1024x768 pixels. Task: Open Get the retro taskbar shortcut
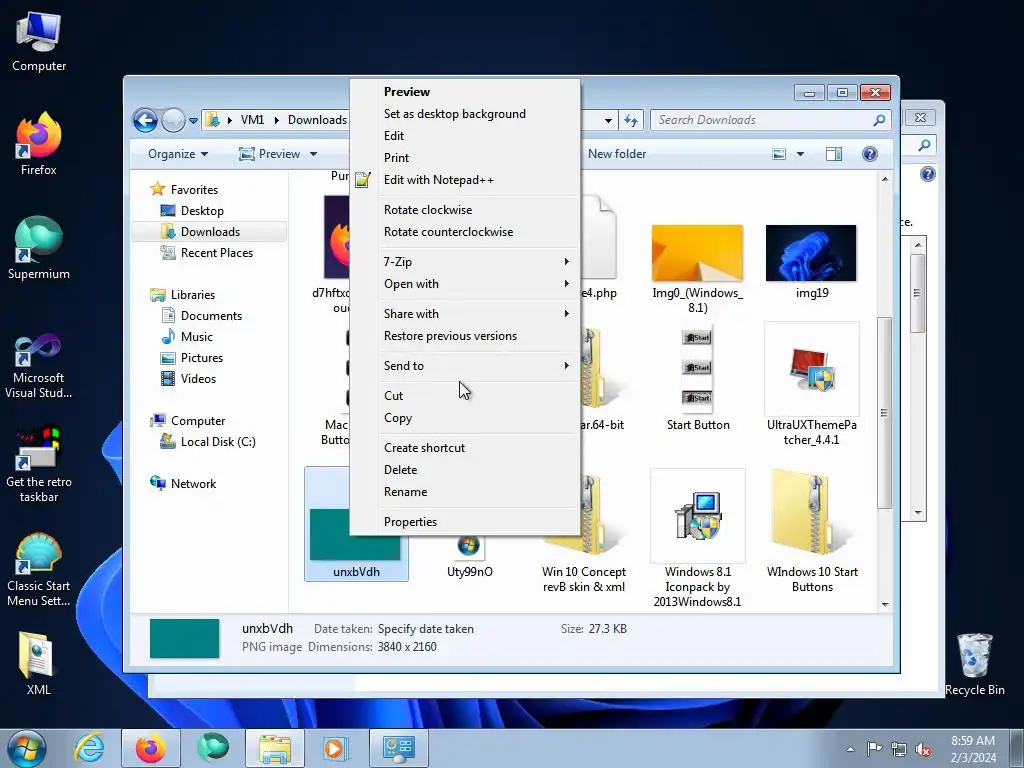click(39, 465)
